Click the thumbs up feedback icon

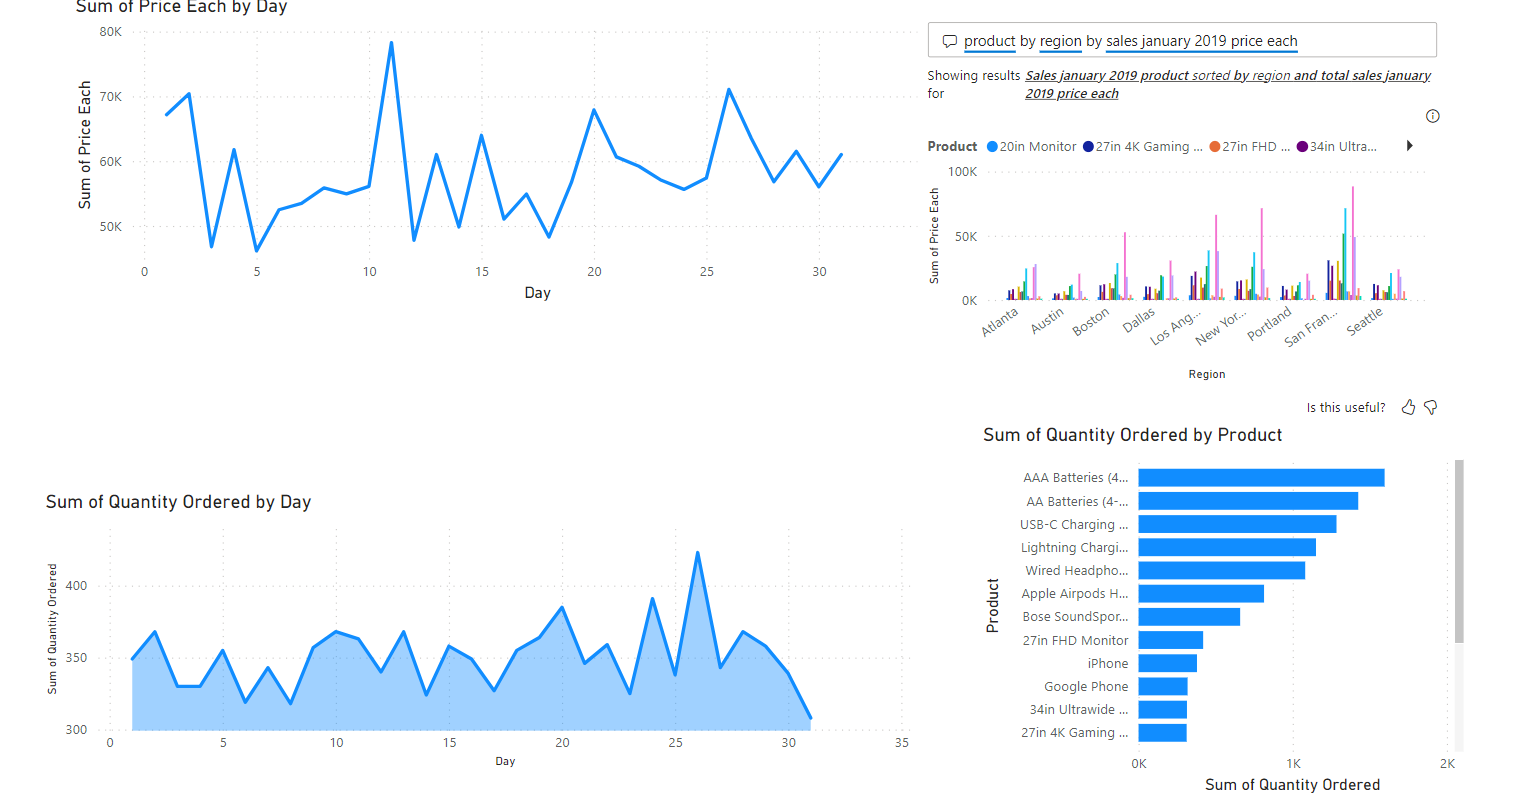pyautogui.click(x=1408, y=407)
